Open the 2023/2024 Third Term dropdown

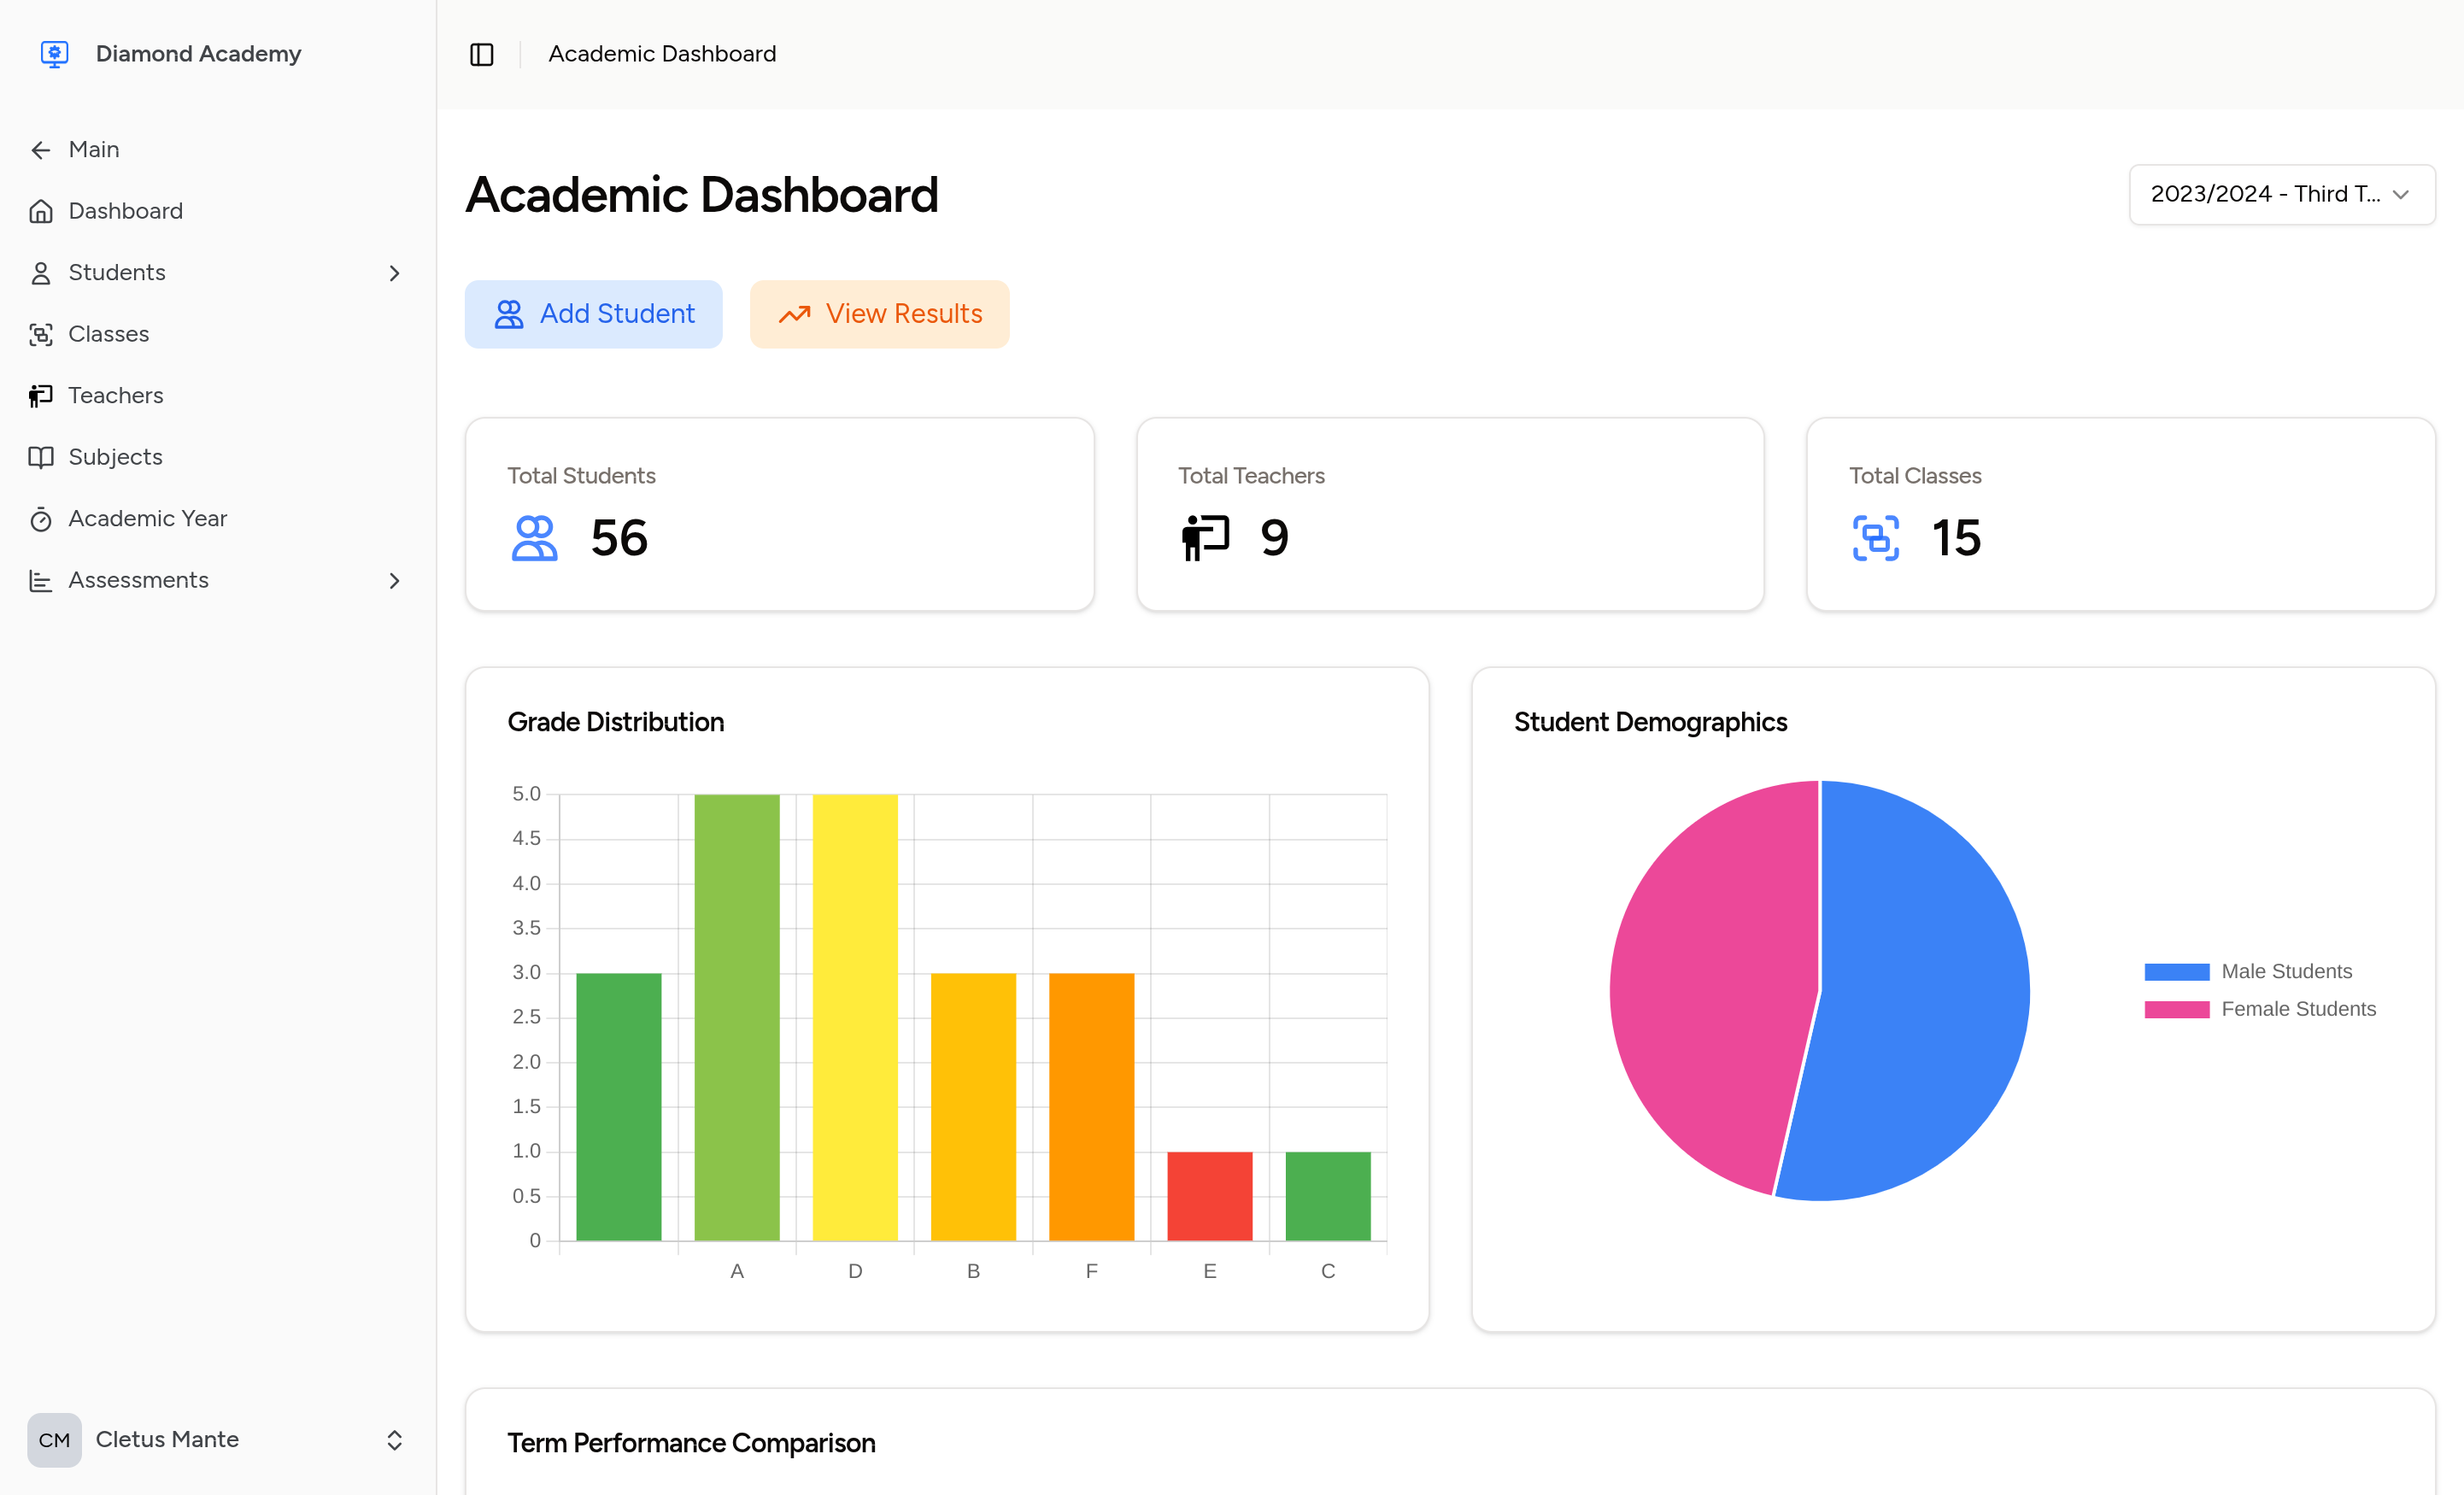pos(2282,194)
